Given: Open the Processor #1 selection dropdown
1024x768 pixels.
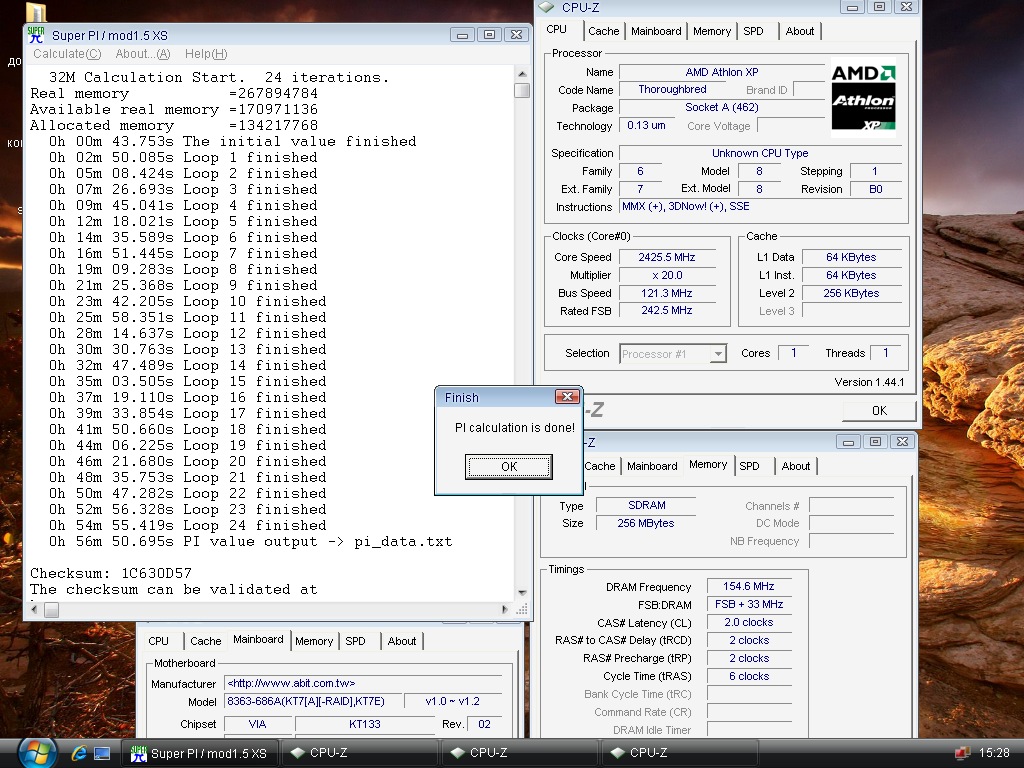Looking at the screenshot, I should pyautogui.click(x=718, y=354).
